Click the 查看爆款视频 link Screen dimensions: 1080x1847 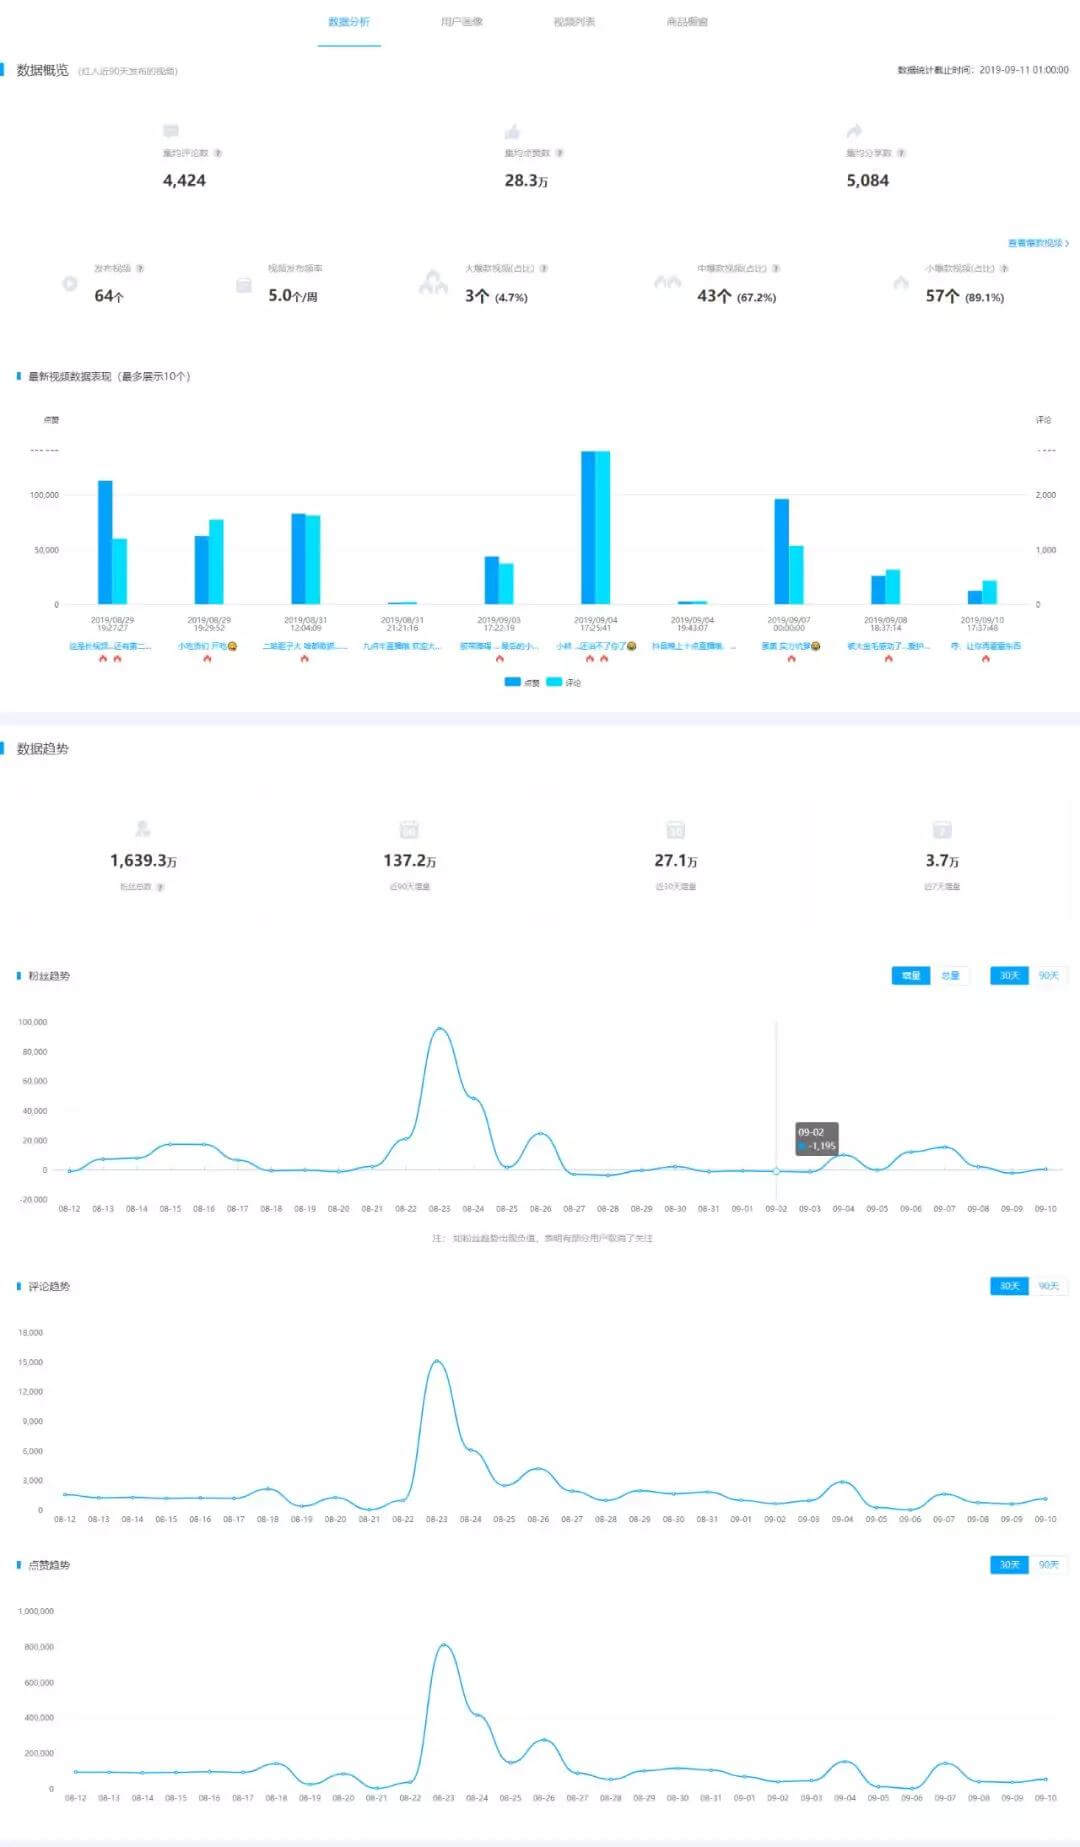(1038, 243)
